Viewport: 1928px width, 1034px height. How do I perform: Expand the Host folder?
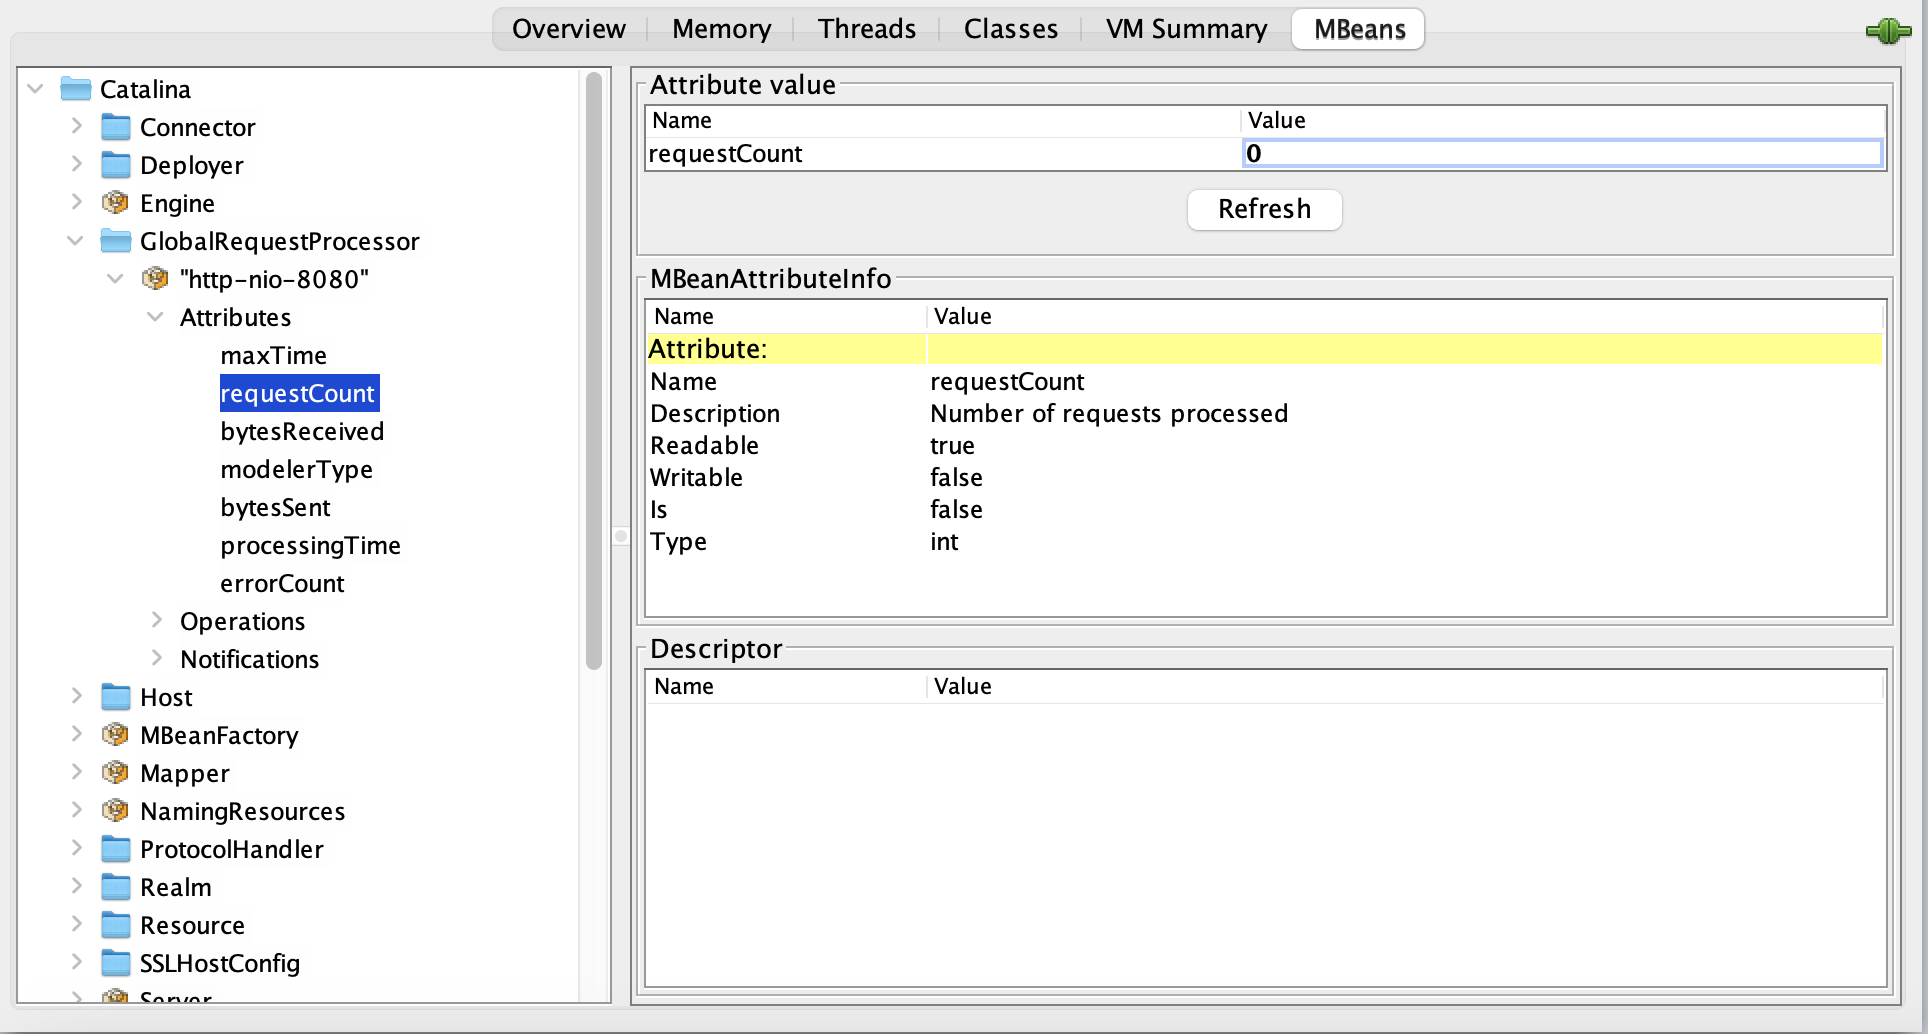pyautogui.click(x=77, y=697)
